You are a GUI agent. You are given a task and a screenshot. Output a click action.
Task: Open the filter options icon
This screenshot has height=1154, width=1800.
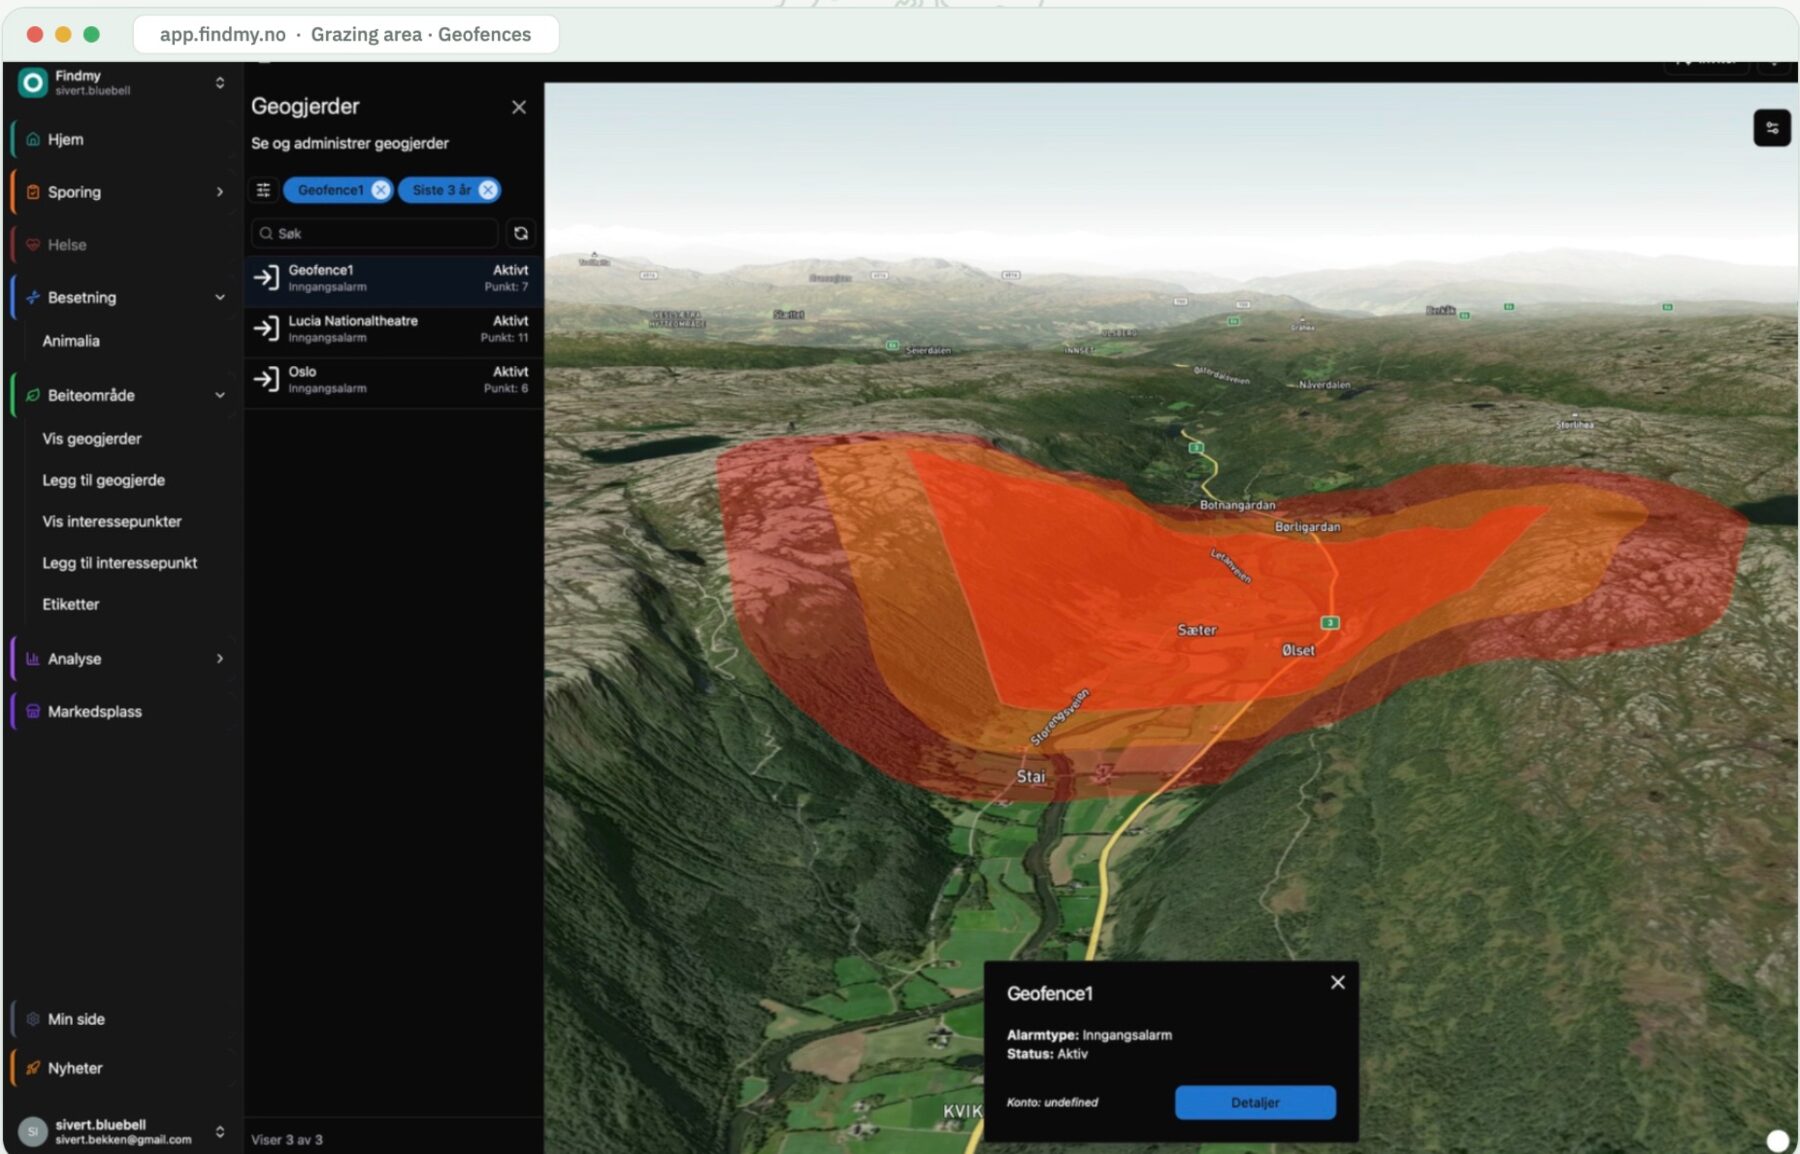[x=264, y=190]
